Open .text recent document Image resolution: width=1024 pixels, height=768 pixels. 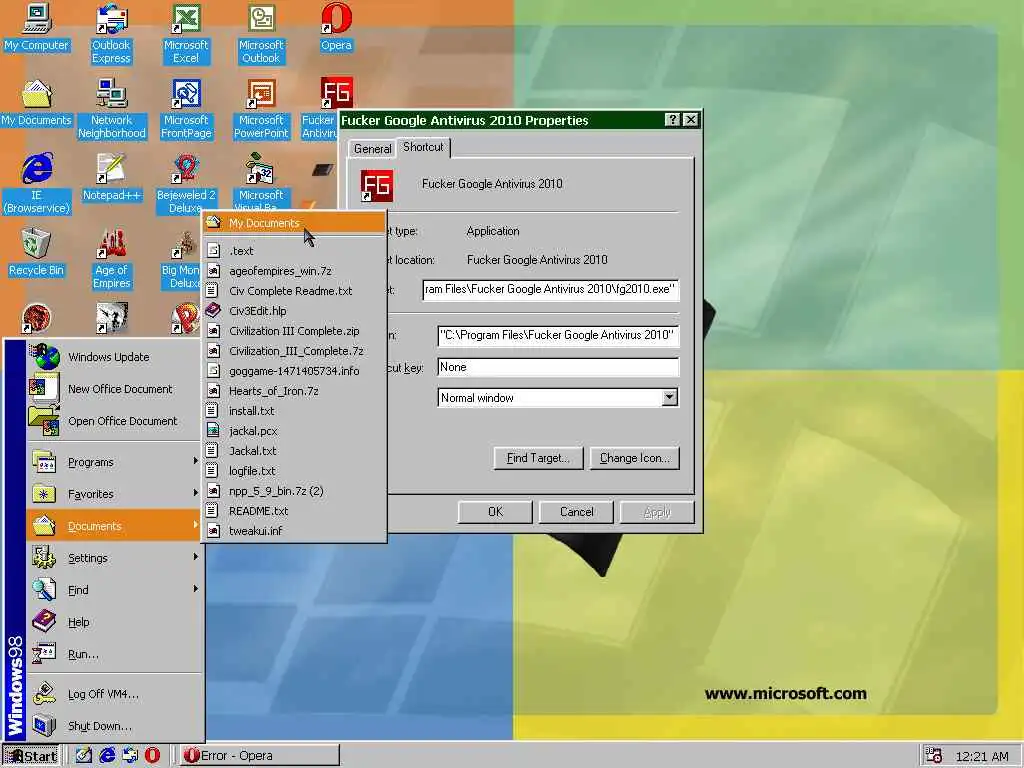click(x=294, y=251)
